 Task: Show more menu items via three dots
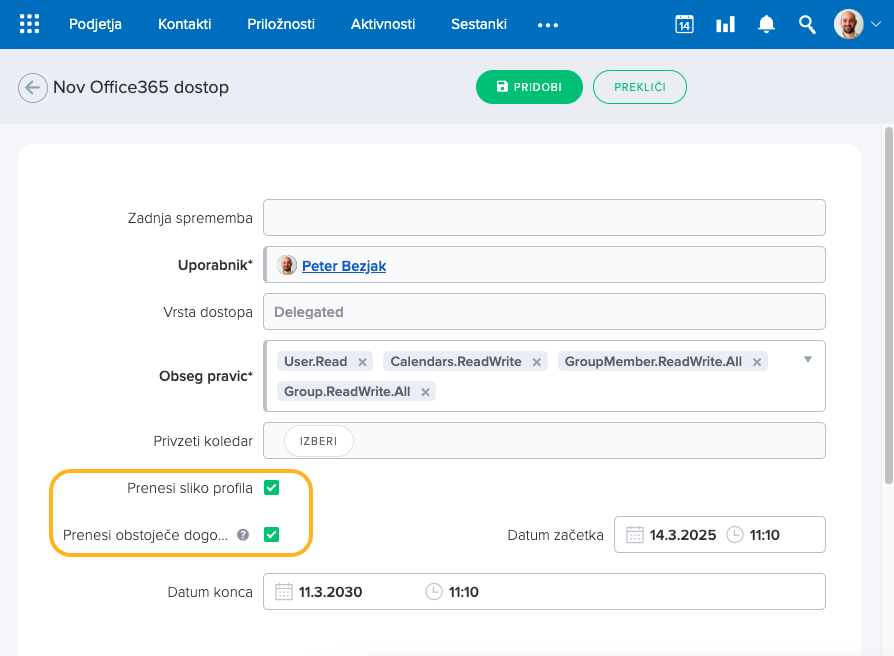click(547, 25)
